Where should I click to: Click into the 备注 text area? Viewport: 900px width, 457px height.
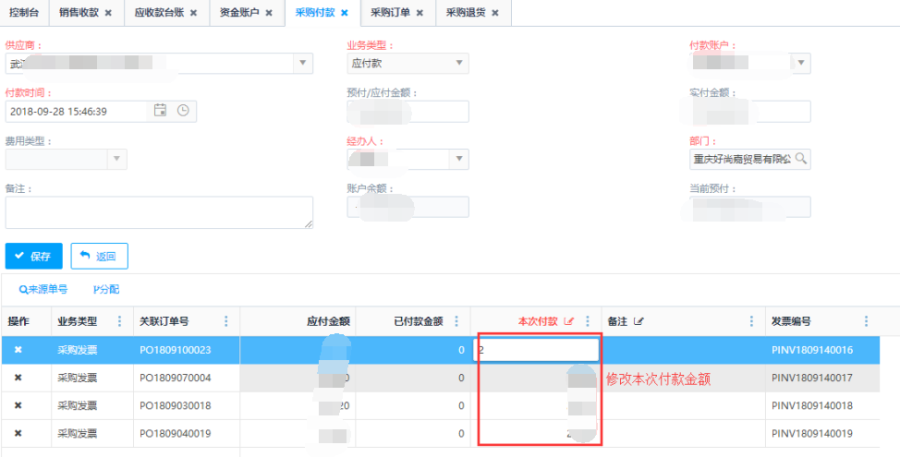(158, 212)
